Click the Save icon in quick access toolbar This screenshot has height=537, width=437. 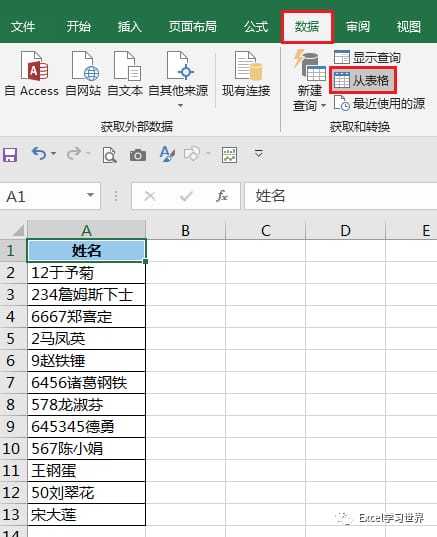pos(10,155)
